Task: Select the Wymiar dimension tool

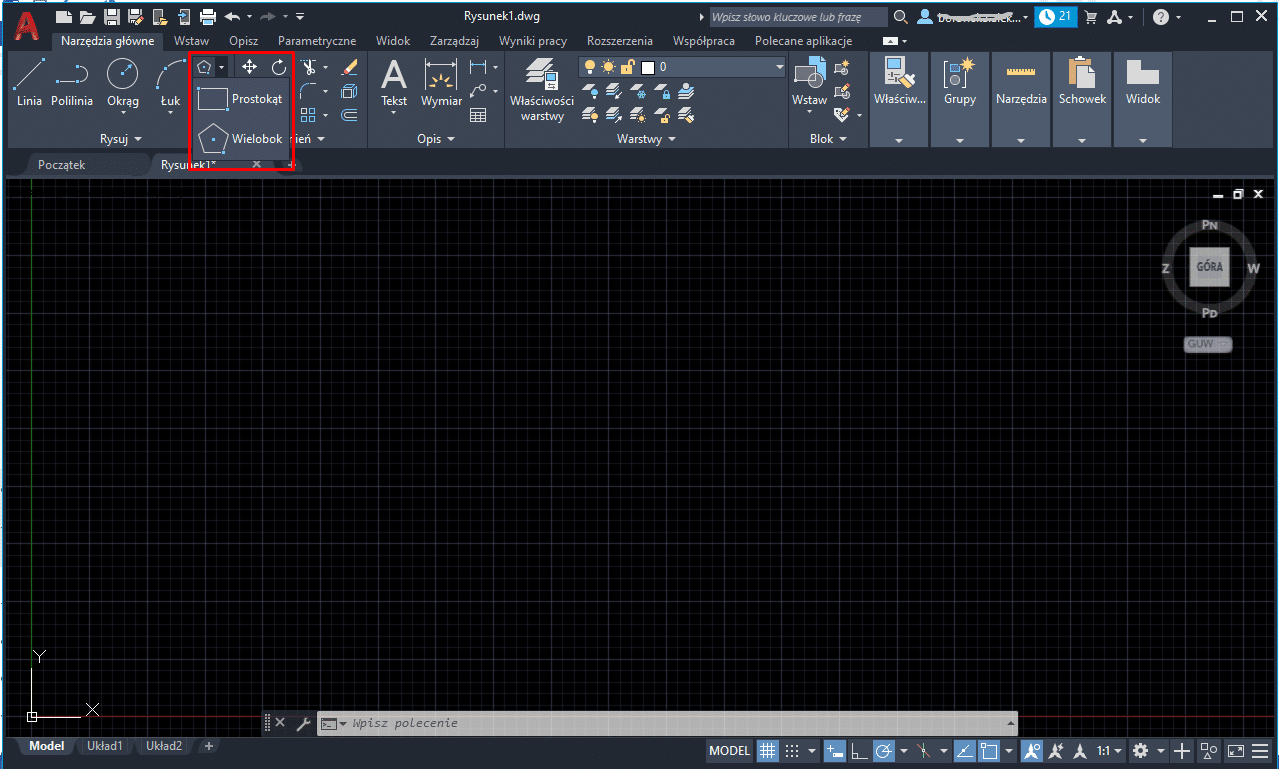Action: pos(441,82)
